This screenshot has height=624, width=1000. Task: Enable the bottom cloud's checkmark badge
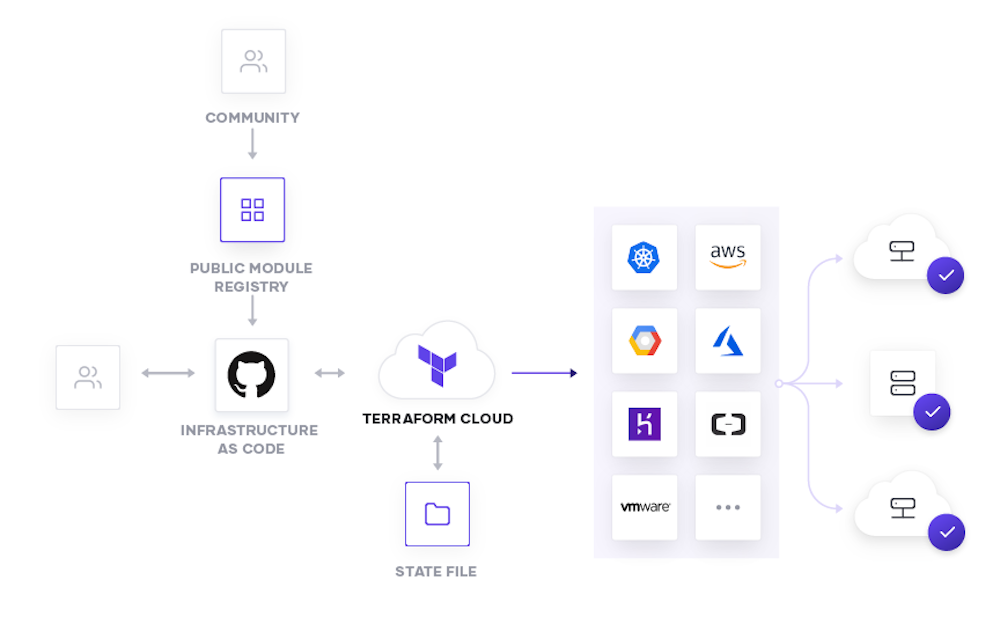coord(946,533)
